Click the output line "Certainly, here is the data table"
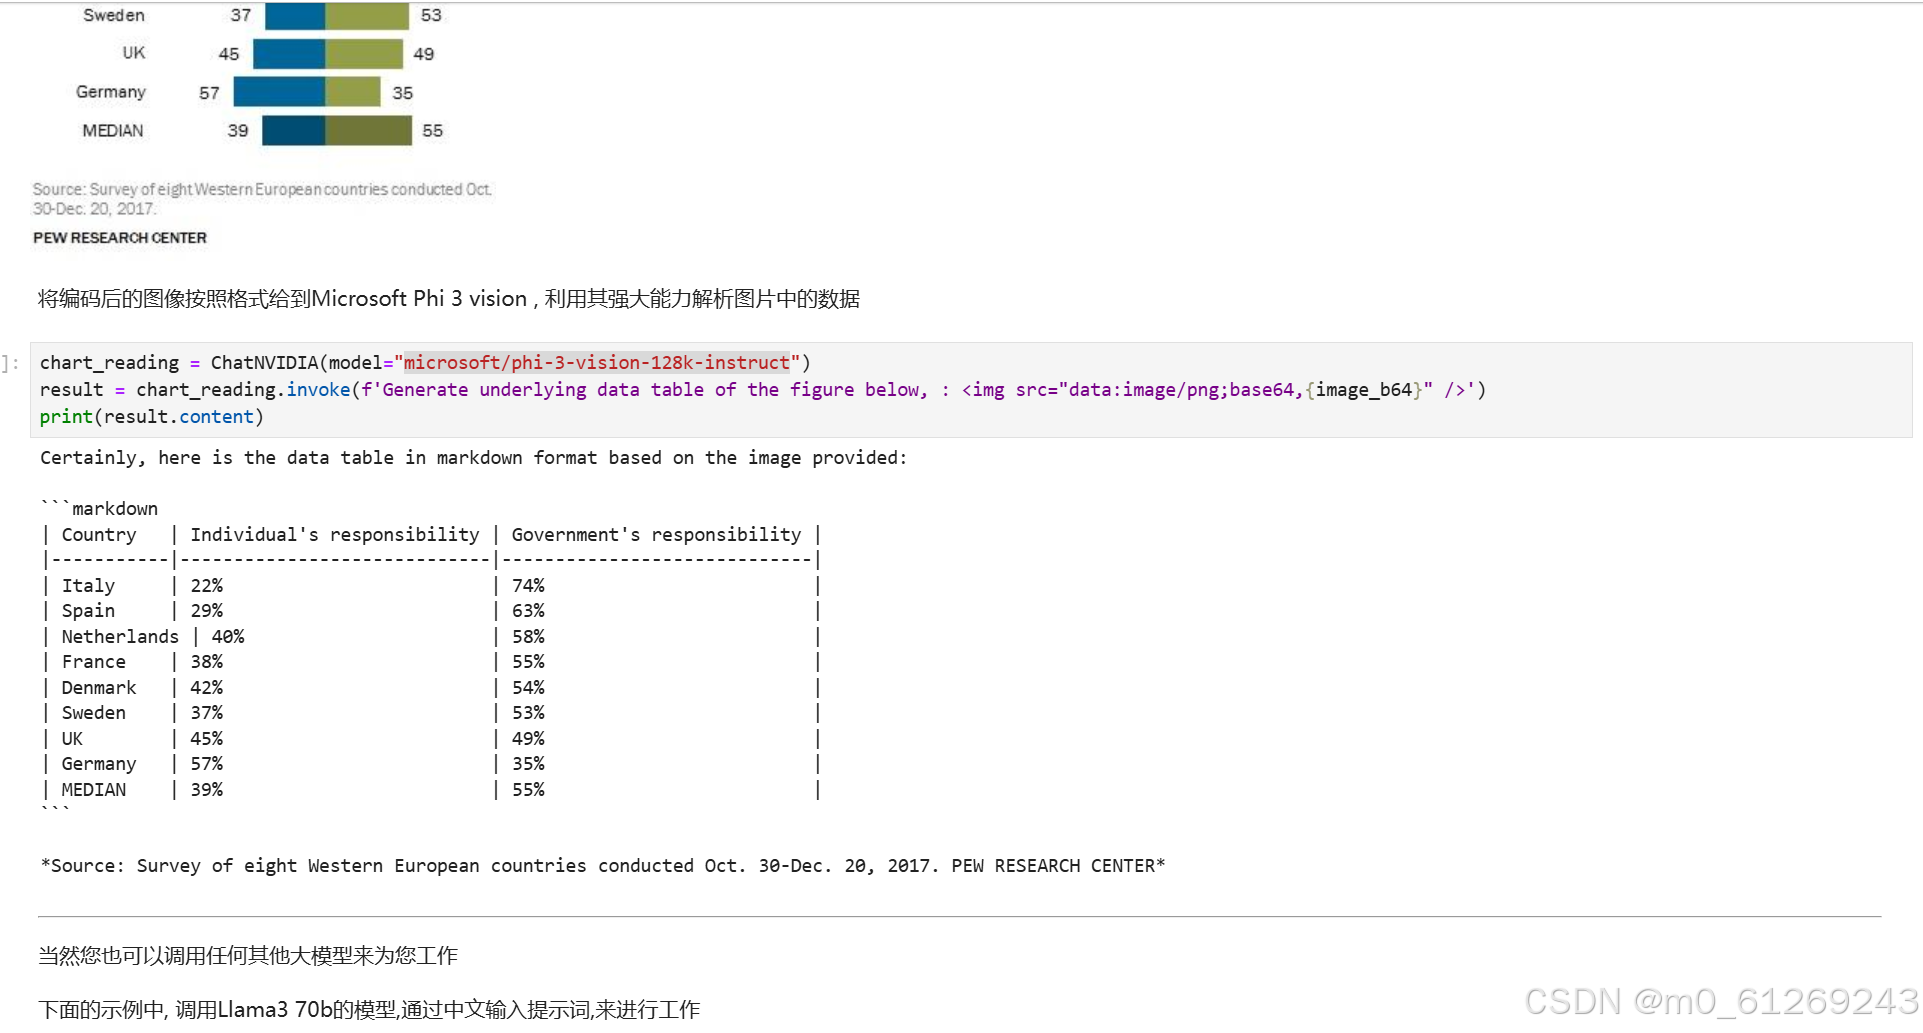The image size is (1923, 1033). [x=473, y=458]
